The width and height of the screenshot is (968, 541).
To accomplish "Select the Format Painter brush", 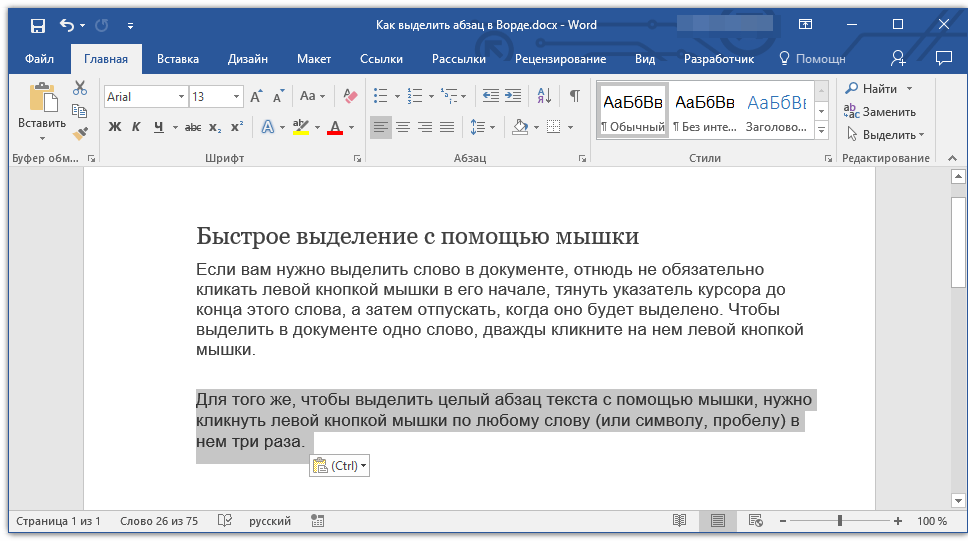I will (80, 132).
